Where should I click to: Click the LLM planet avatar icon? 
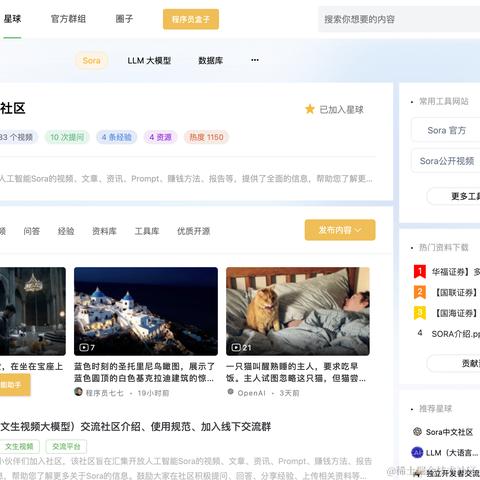(417, 452)
